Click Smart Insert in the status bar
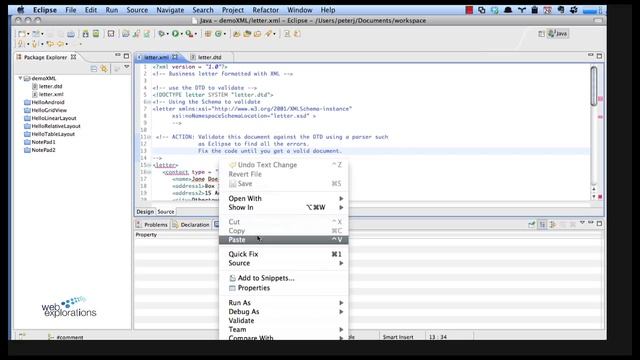The height and width of the screenshot is (360, 640). pyautogui.click(x=398, y=337)
